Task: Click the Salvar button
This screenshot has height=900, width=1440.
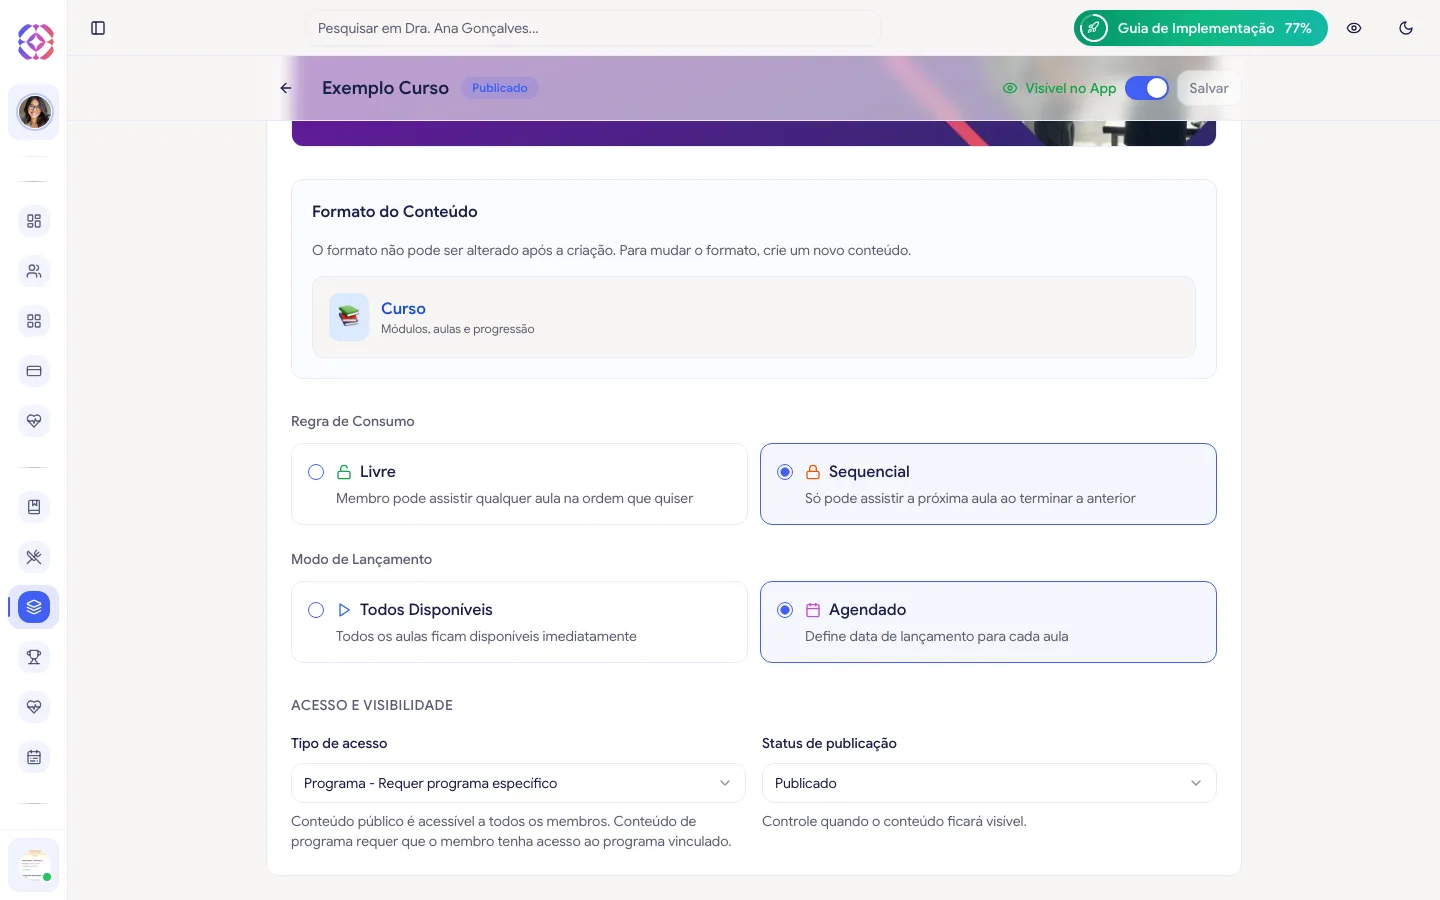Action: click(1209, 88)
